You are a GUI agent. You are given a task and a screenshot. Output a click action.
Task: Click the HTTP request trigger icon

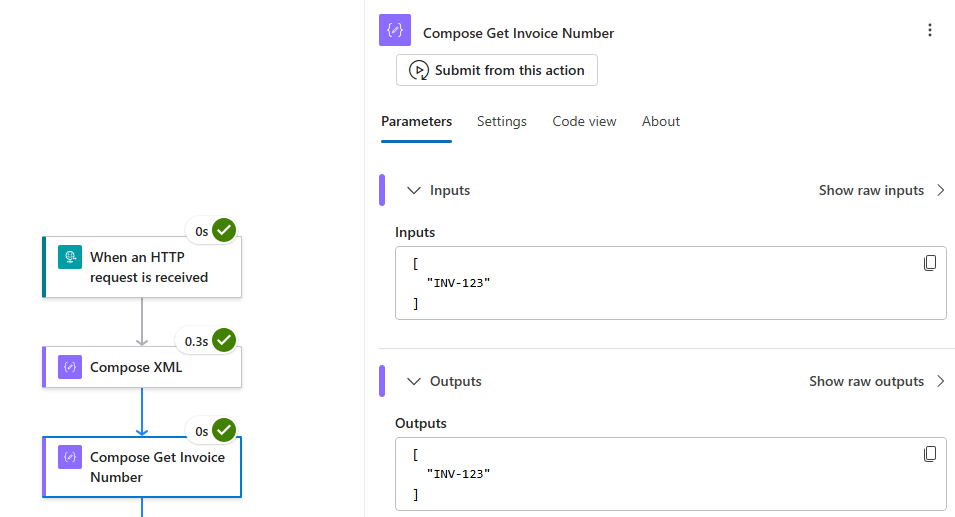coord(69,257)
